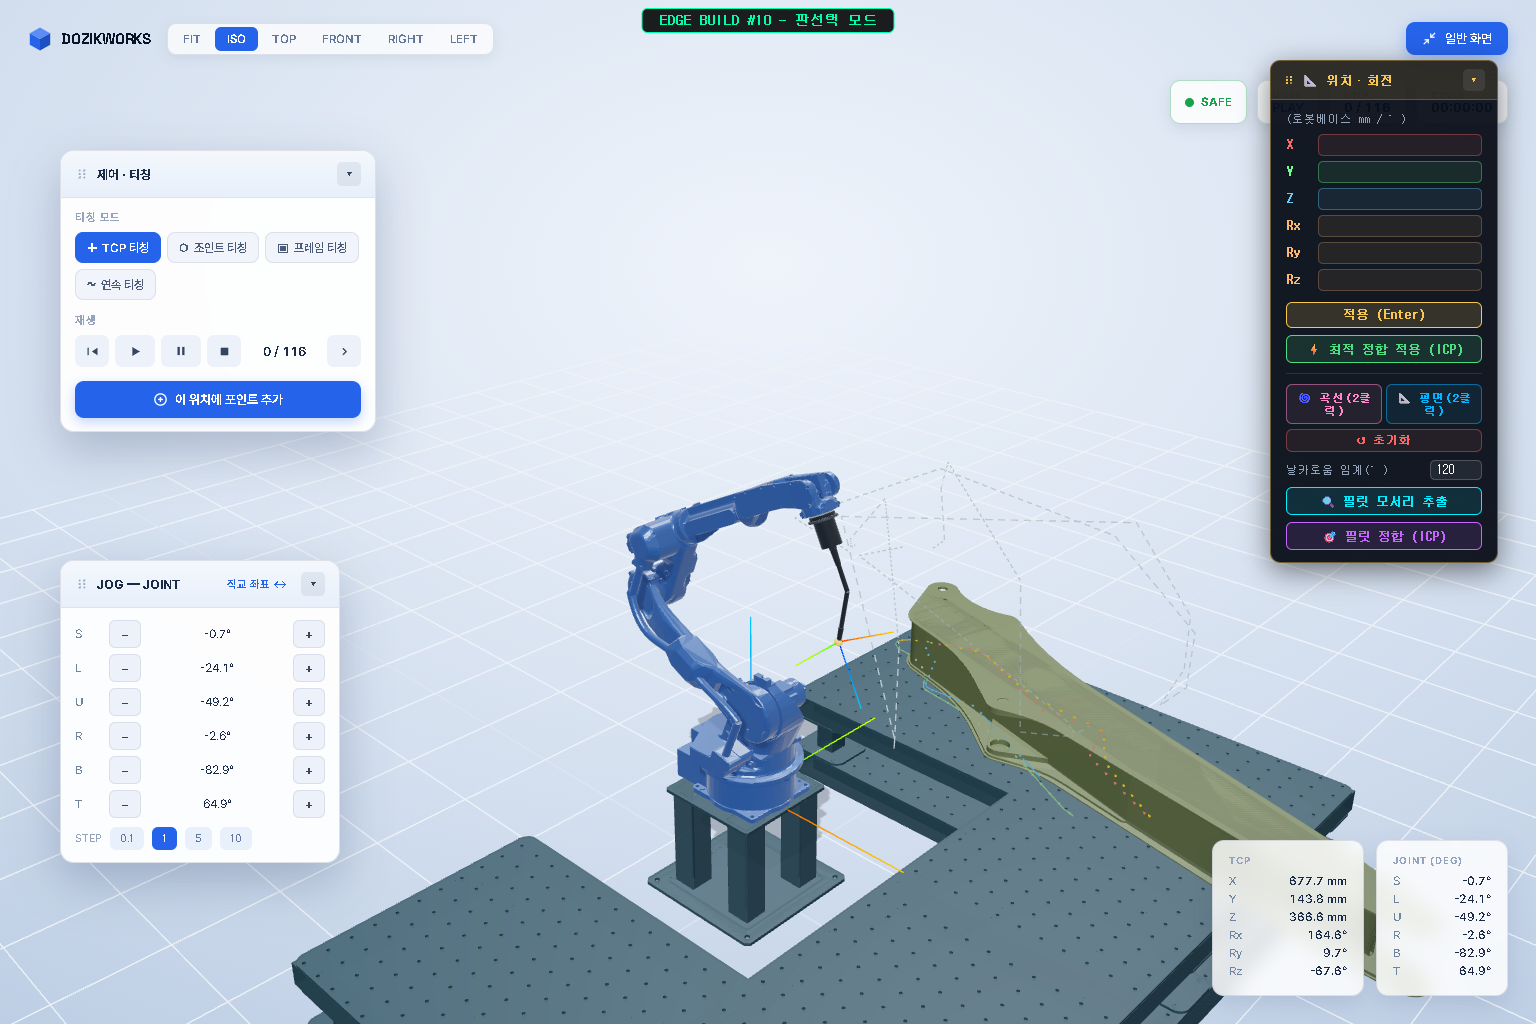Select TCP 티칭 mode
Screen dimensions: 1536x1024
tap(118, 248)
